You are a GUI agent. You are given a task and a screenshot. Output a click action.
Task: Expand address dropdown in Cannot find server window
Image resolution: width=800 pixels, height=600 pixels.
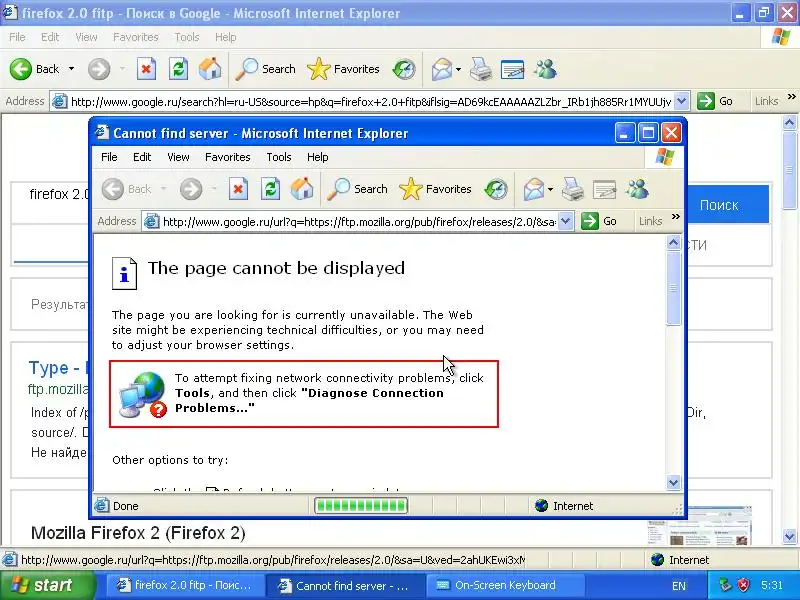[x=565, y=221]
